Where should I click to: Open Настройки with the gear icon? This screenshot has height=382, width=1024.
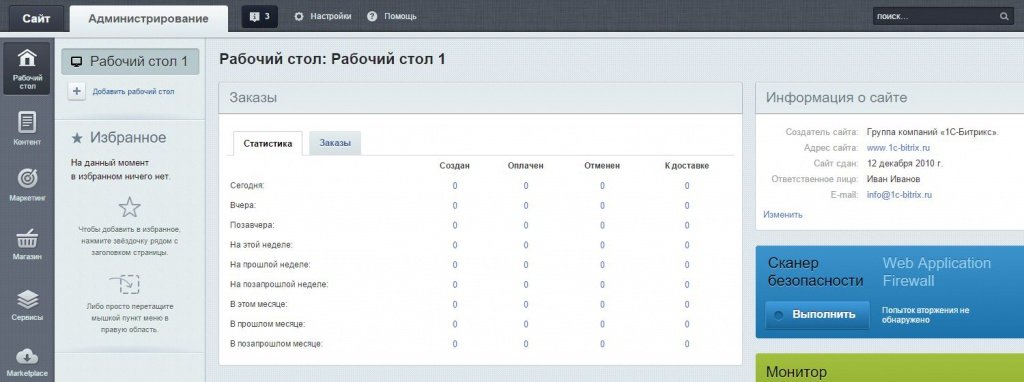coord(322,16)
